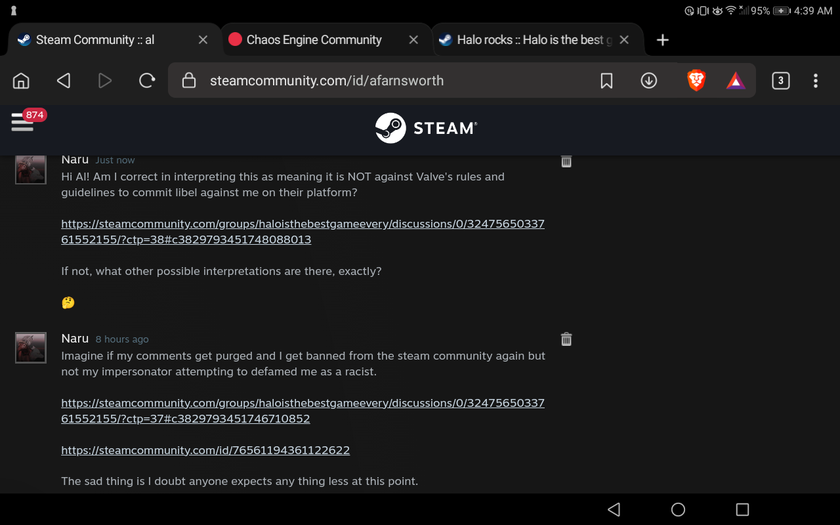Click the Steam logo in the header
Image resolution: width=840 pixels, height=525 pixels.
(426, 128)
